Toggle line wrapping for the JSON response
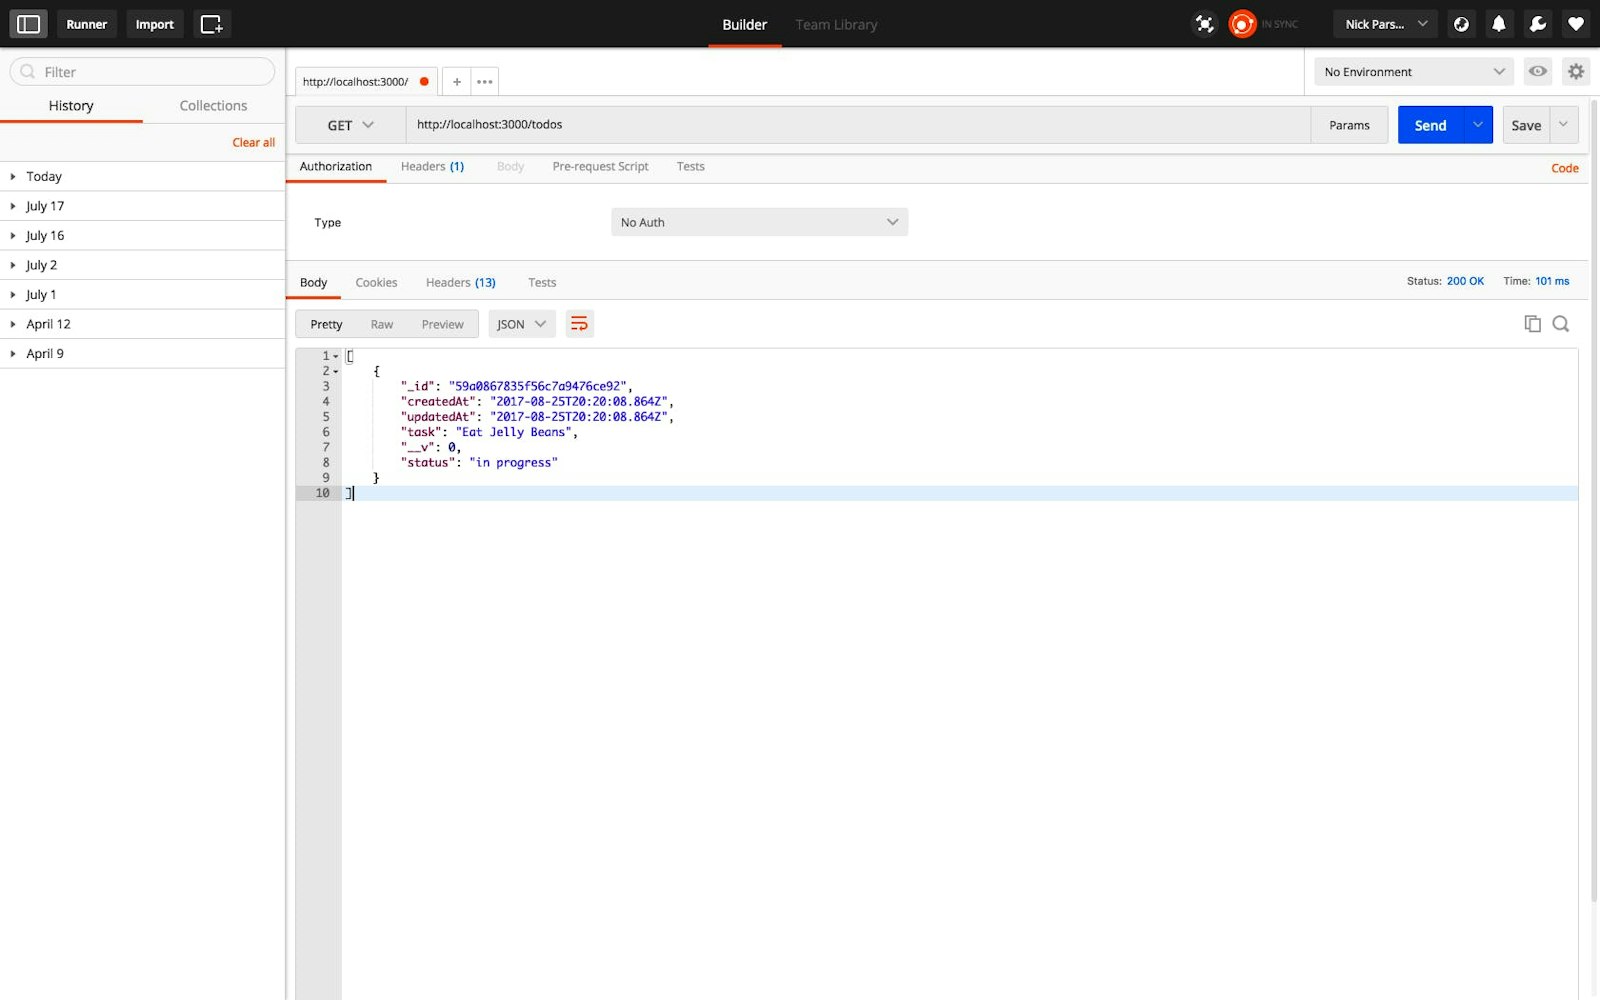 (x=579, y=323)
